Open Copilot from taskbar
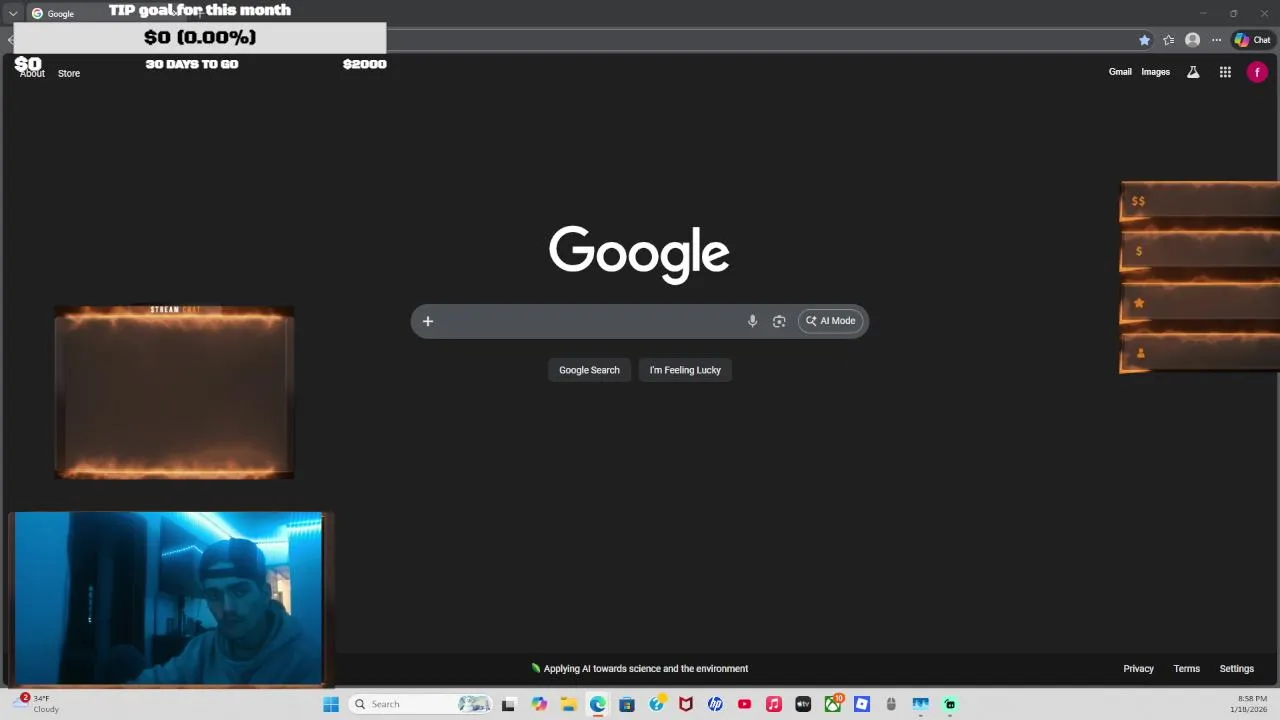The width and height of the screenshot is (1280, 720). [x=539, y=704]
